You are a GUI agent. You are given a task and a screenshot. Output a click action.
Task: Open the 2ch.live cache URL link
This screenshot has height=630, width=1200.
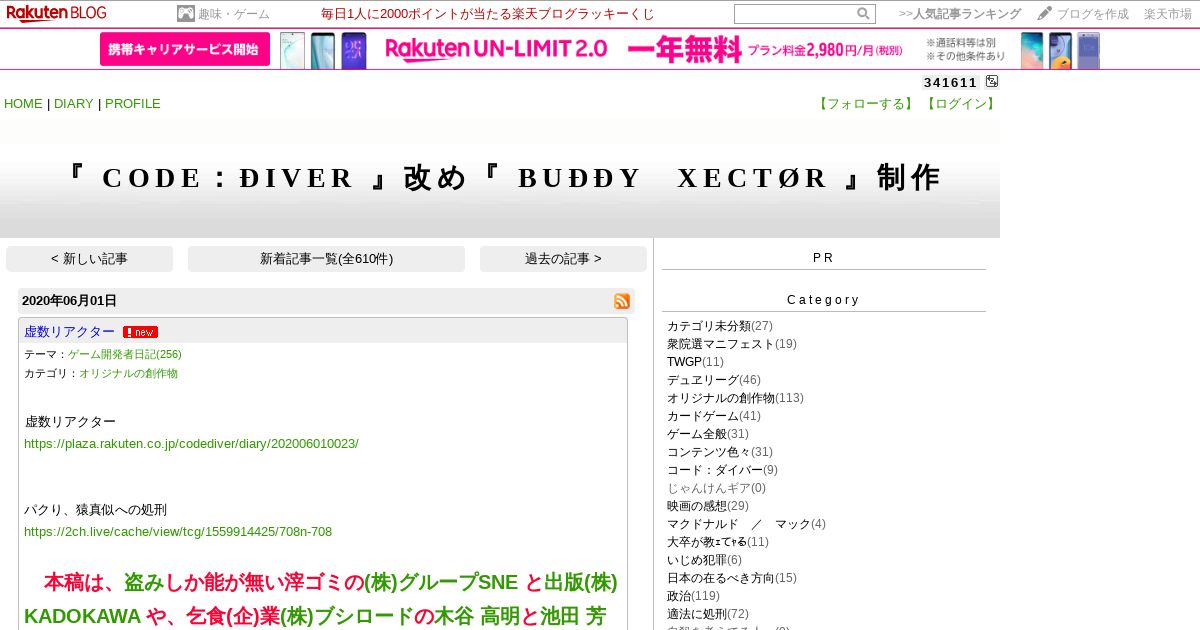[x=178, y=532]
